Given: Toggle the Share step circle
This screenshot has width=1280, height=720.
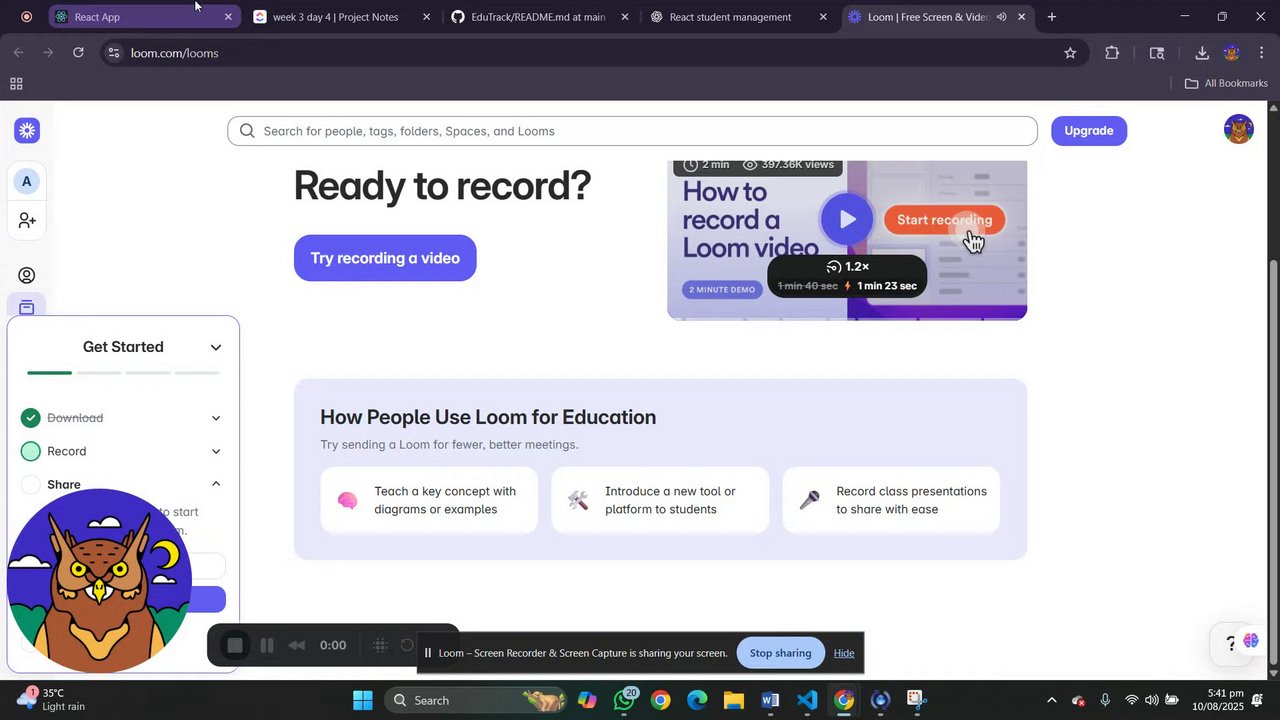Looking at the screenshot, I should click(31, 485).
